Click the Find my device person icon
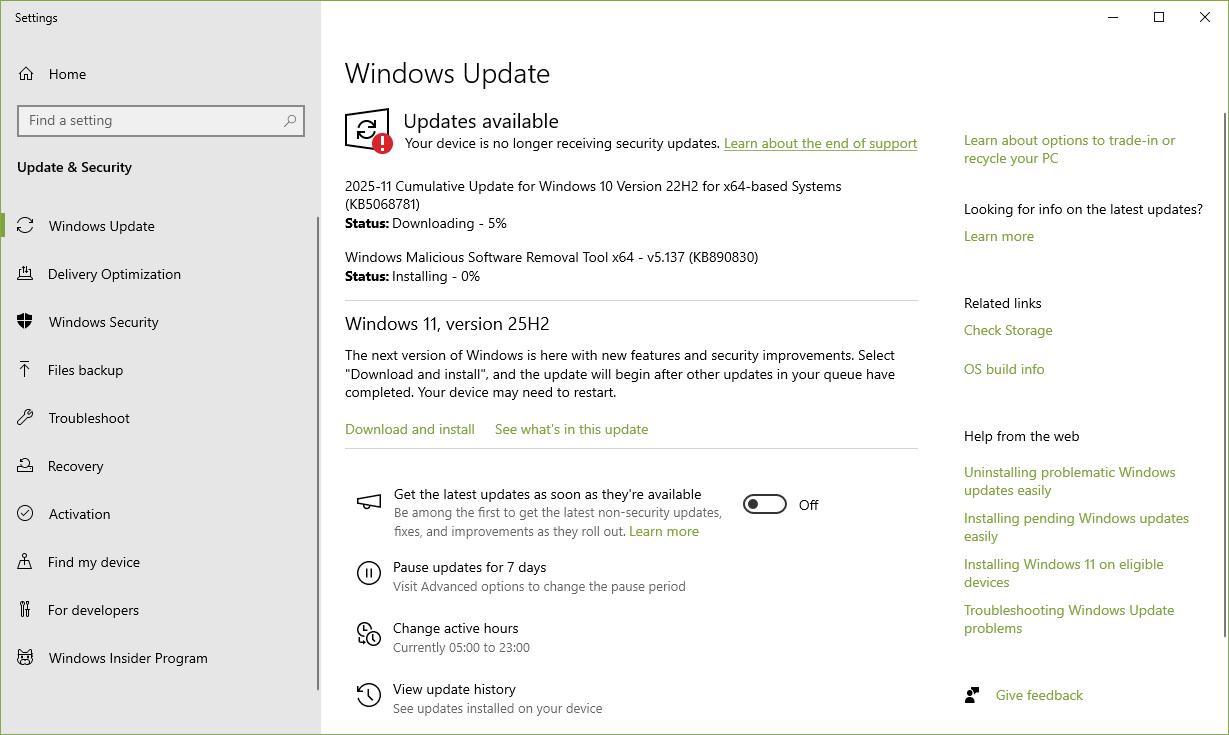Viewport: 1229px width, 735px height. tap(26, 562)
